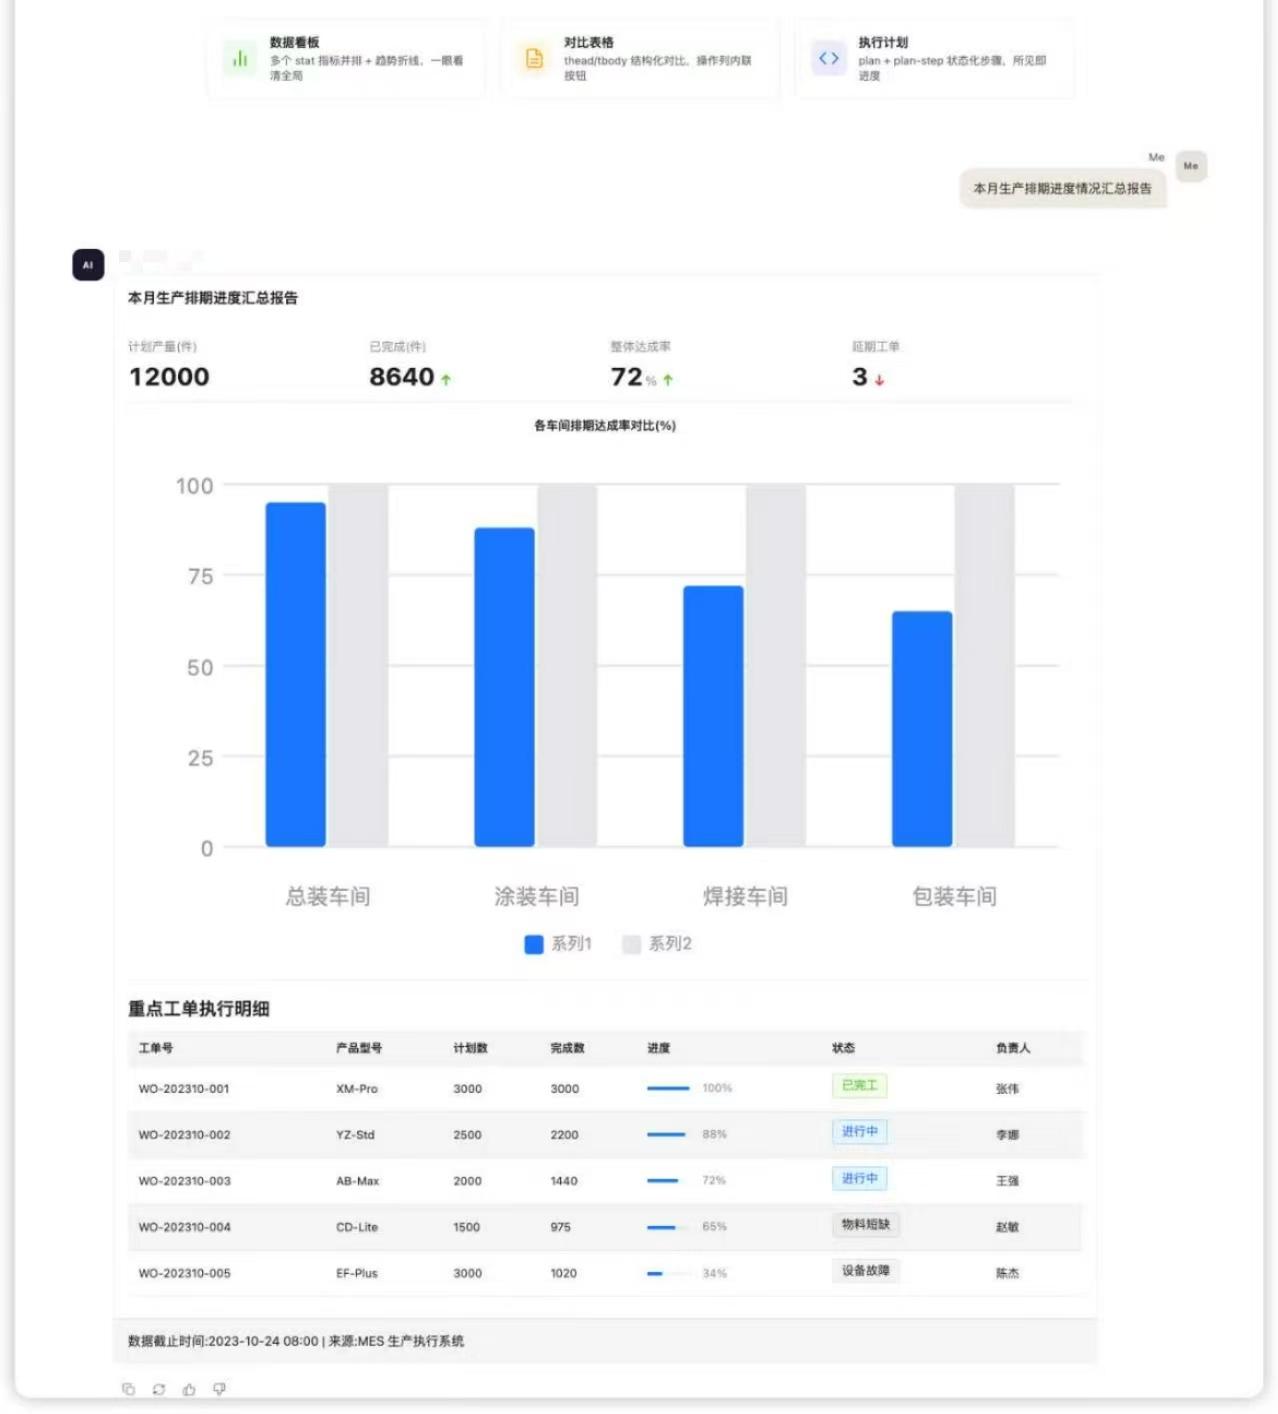Image resolution: width=1278 pixels, height=1414 pixels.
Task: Click the 进度 column header
Action: (659, 1048)
